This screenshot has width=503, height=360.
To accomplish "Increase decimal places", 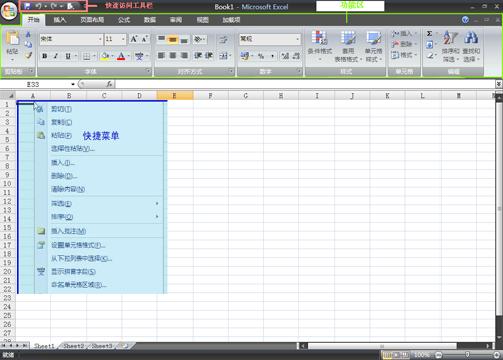I will 285,56.
